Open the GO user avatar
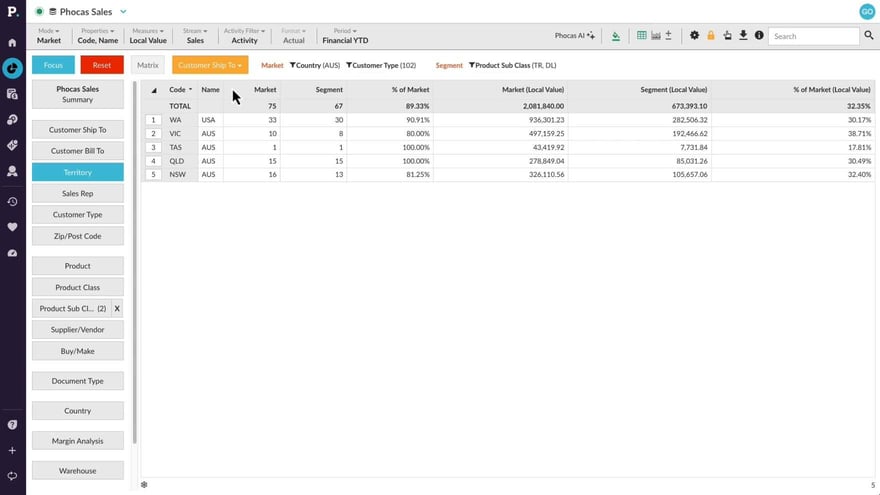Image resolution: width=880 pixels, height=495 pixels. tap(867, 11)
